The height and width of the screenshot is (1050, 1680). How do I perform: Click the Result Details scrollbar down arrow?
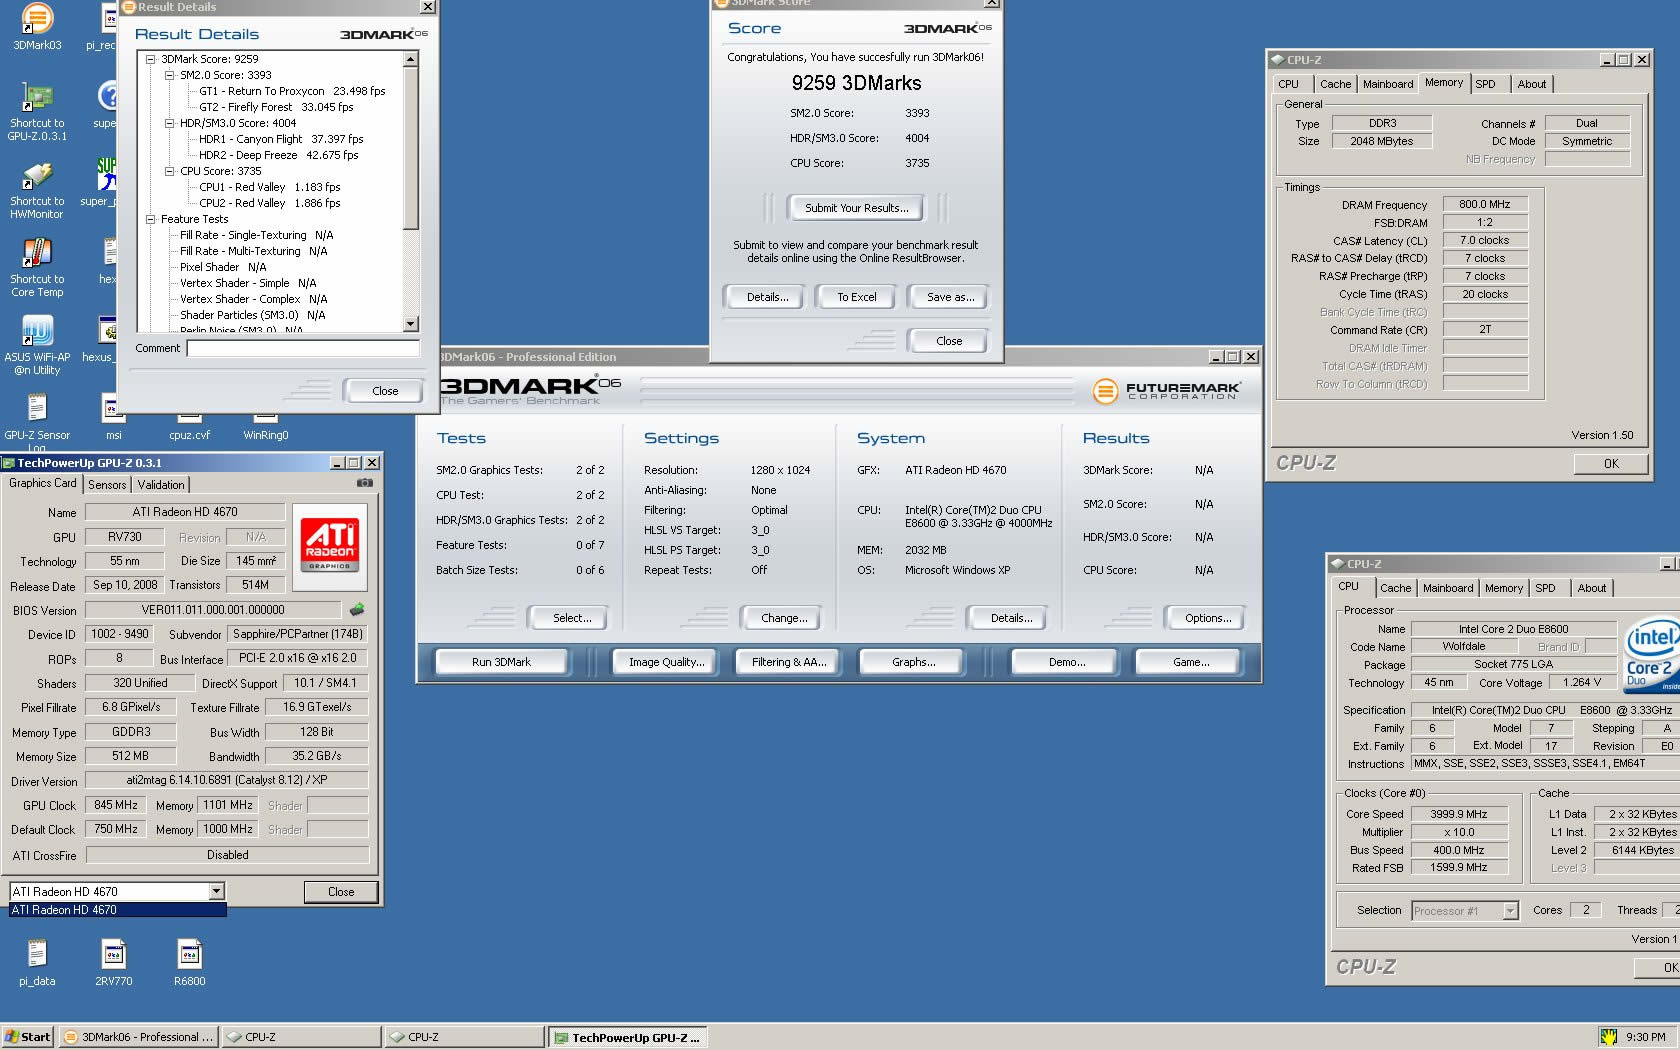point(410,324)
